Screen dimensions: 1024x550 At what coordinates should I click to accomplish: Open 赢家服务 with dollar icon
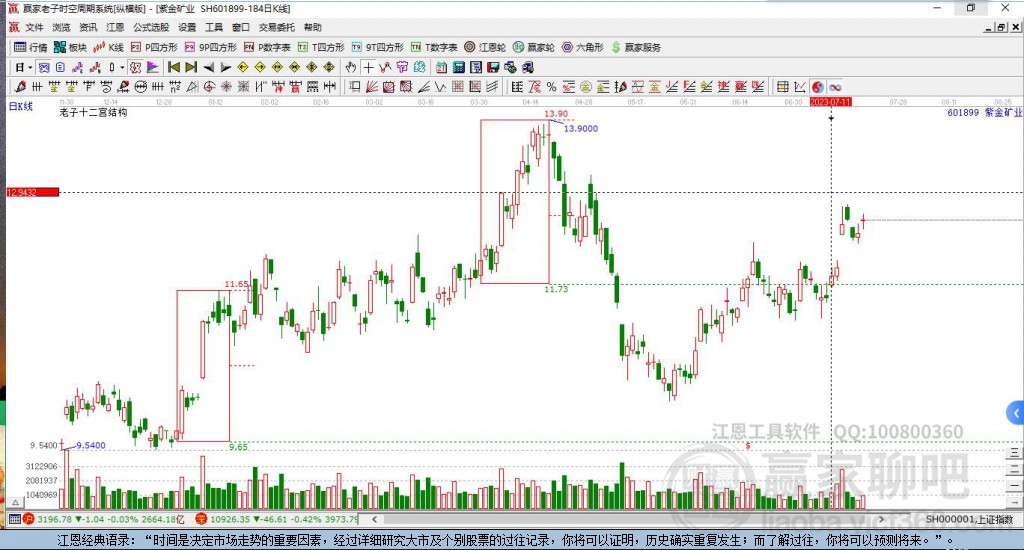coord(636,47)
